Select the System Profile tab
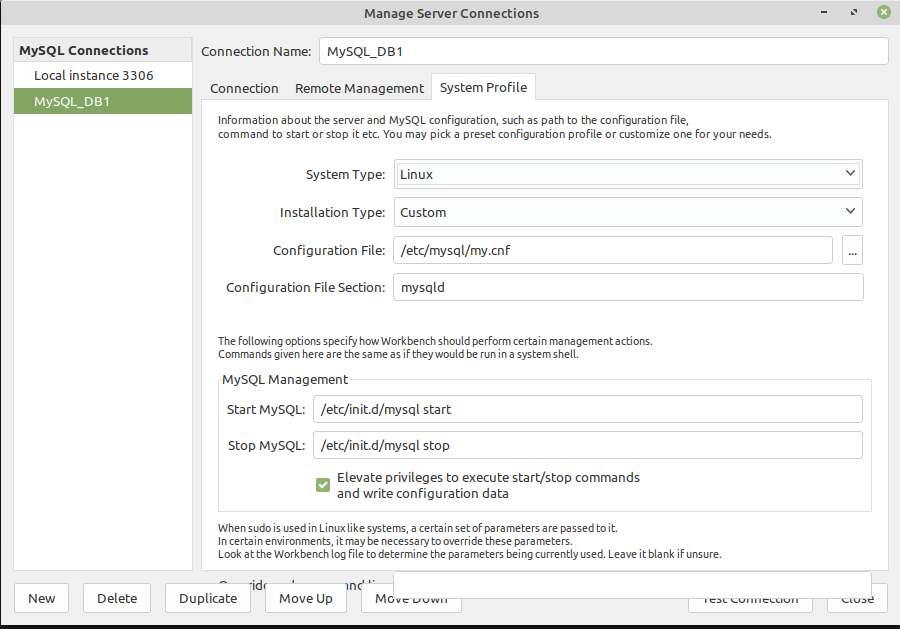 pos(483,88)
